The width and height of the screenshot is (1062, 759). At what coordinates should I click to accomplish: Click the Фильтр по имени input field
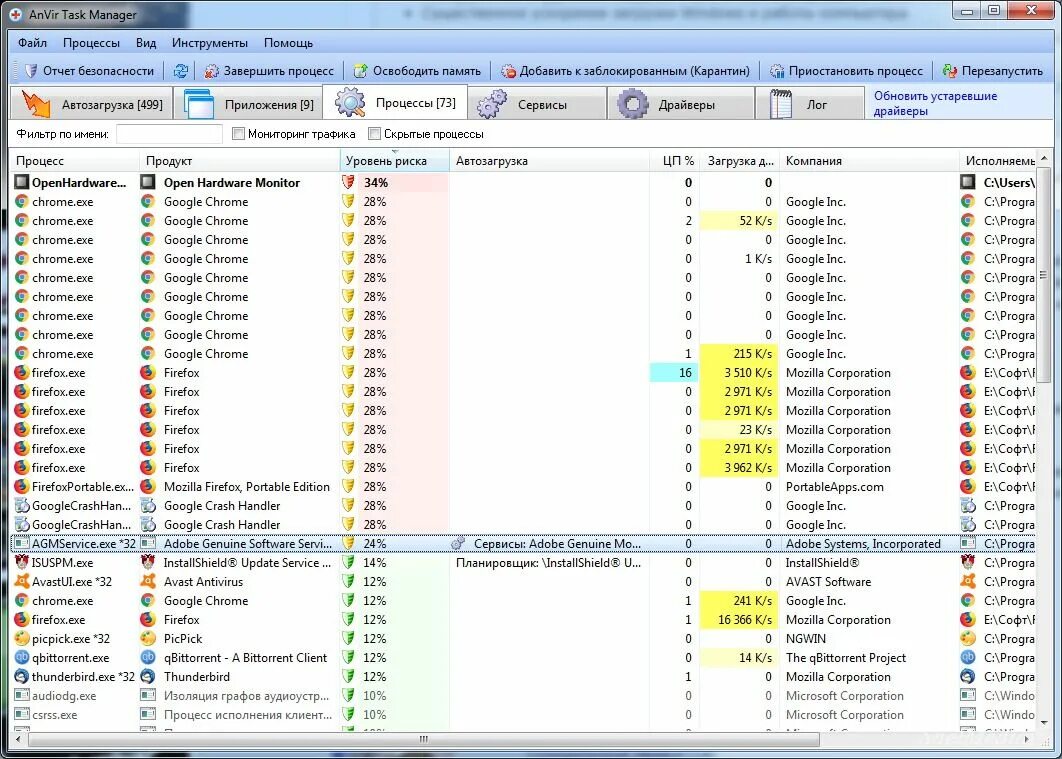[x=169, y=134]
